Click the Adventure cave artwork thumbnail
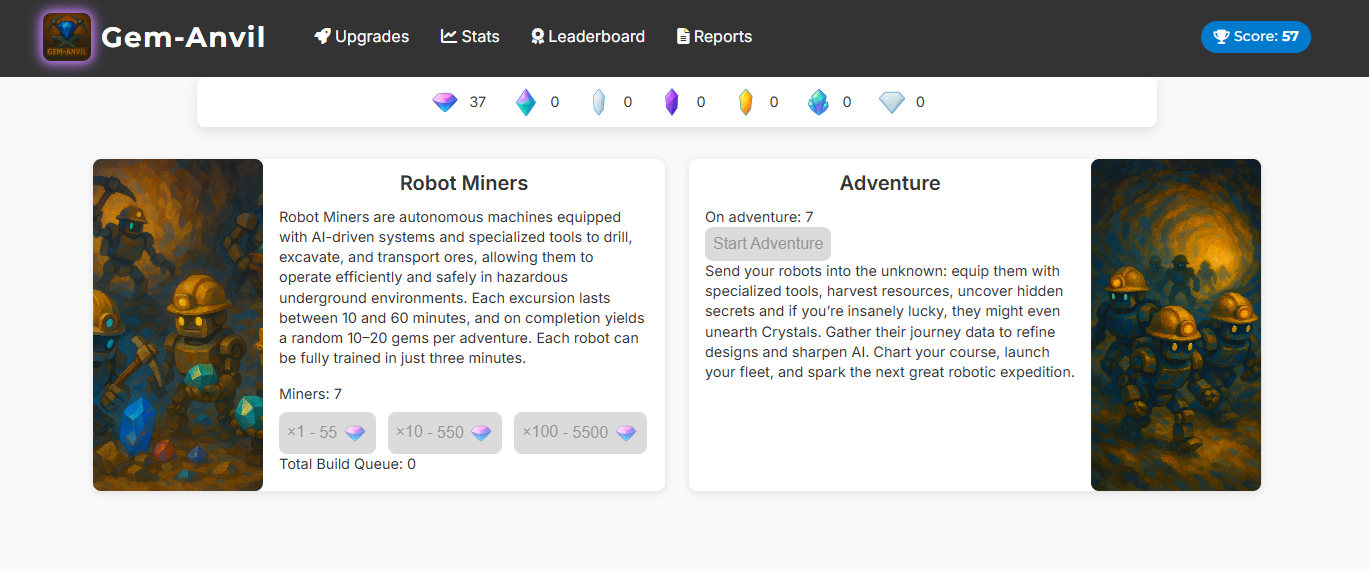This screenshot has width=1369, height=571. [x=1176, y=325]
